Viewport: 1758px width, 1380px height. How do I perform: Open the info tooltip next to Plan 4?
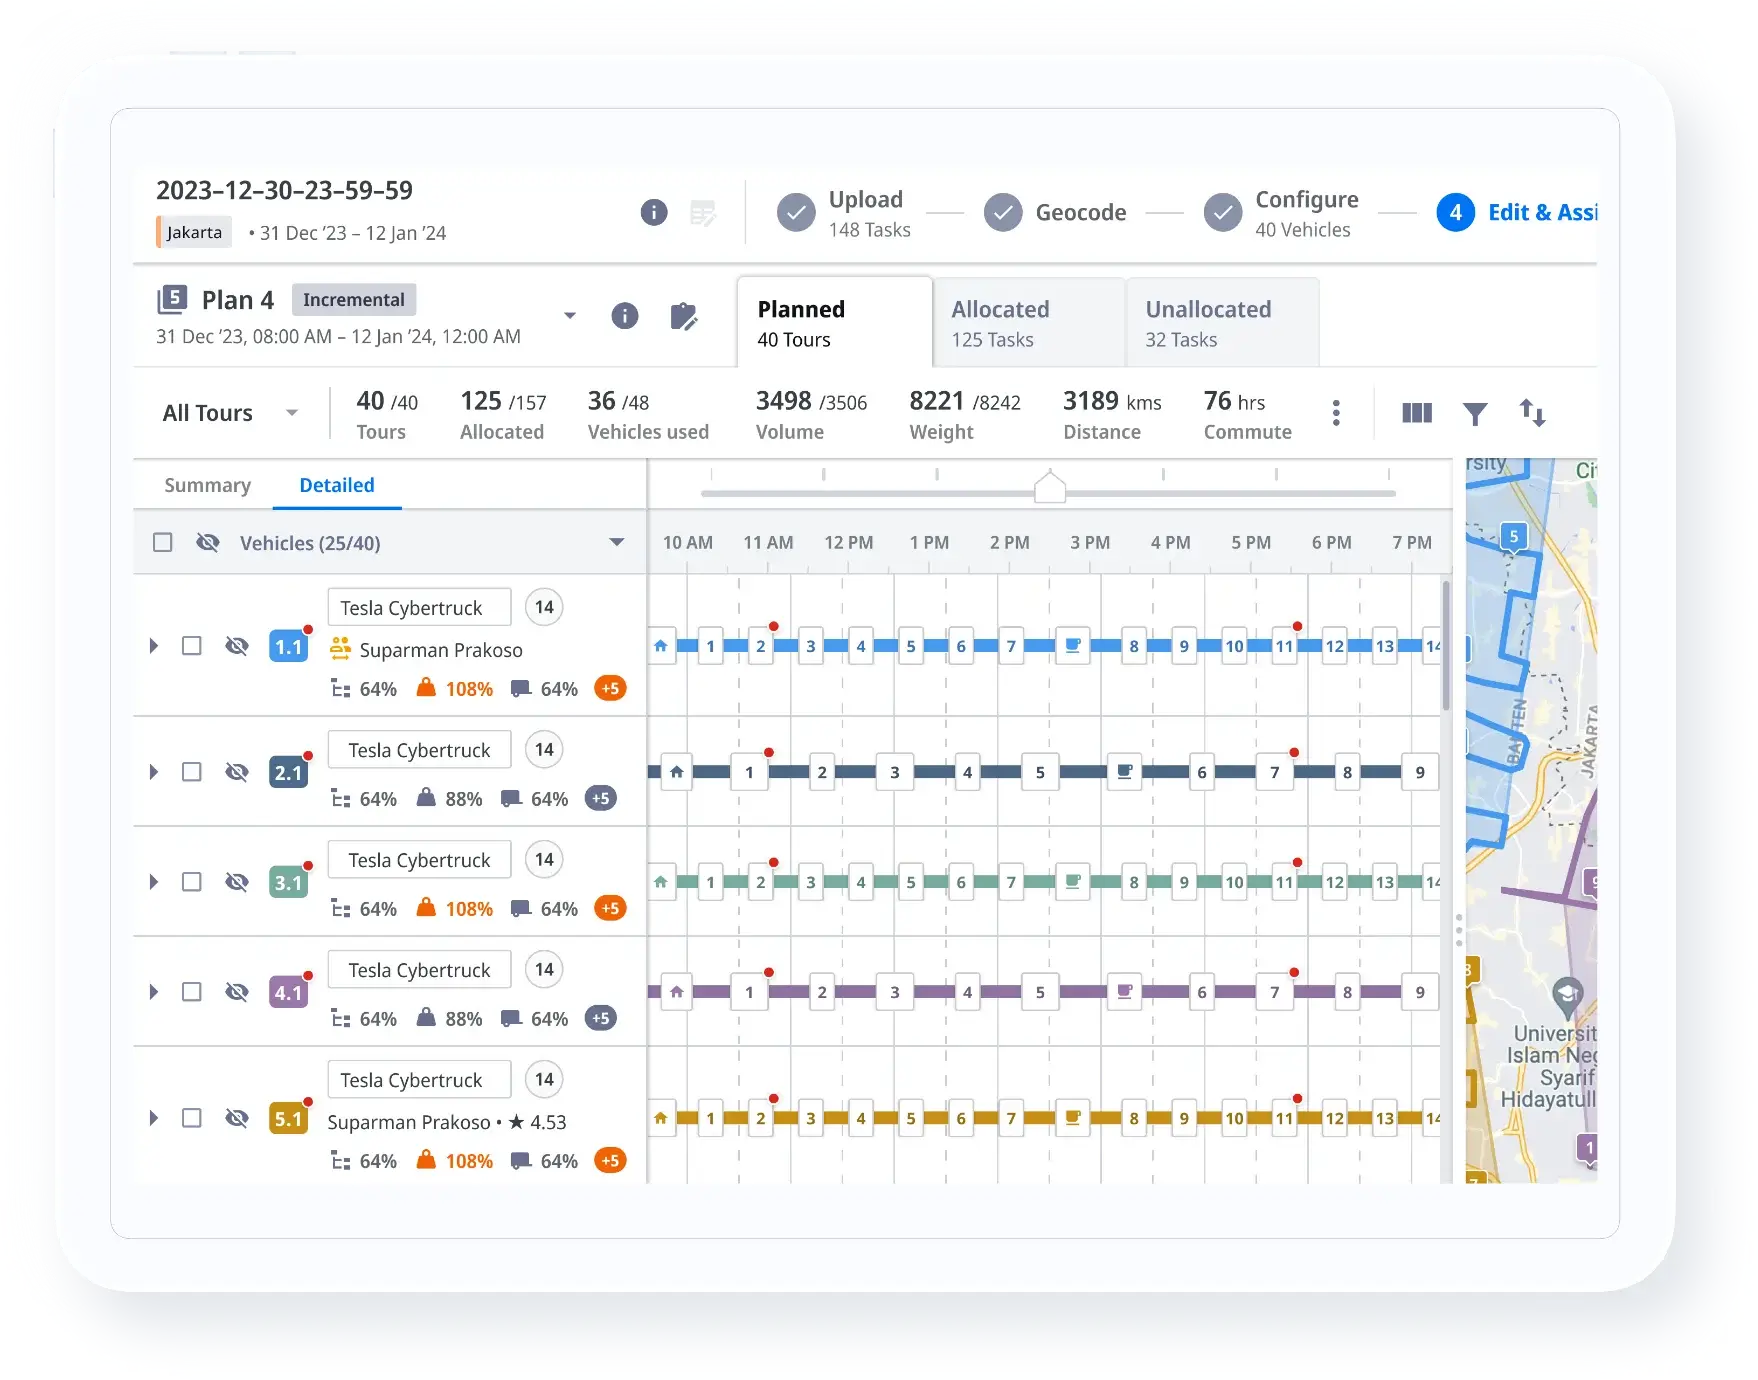[624, 315]
